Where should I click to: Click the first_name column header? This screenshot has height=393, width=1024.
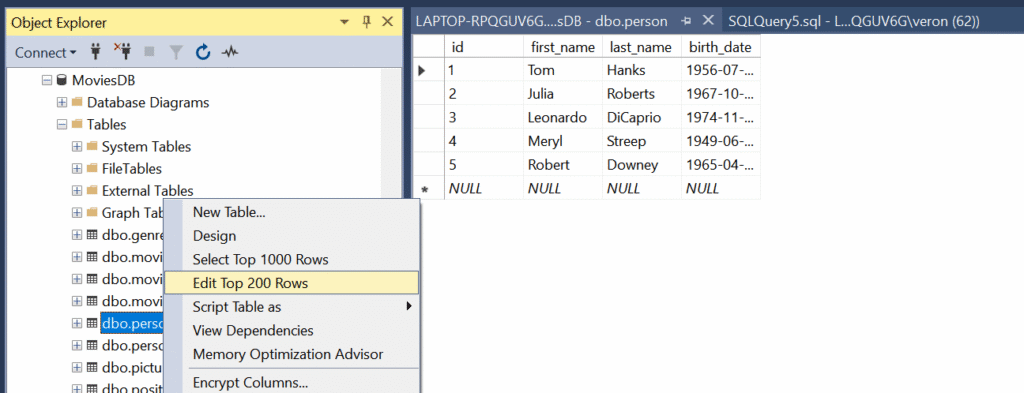point(562,46)
